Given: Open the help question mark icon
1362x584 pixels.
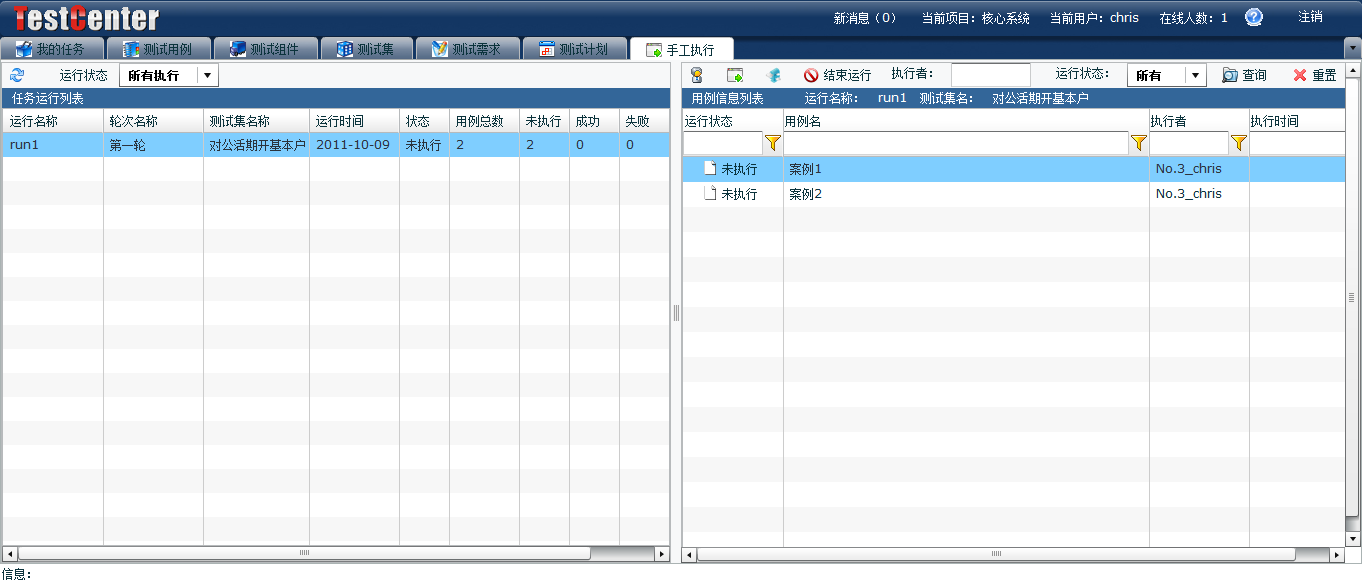Looking at the screenshot, I should (1253, 16).
